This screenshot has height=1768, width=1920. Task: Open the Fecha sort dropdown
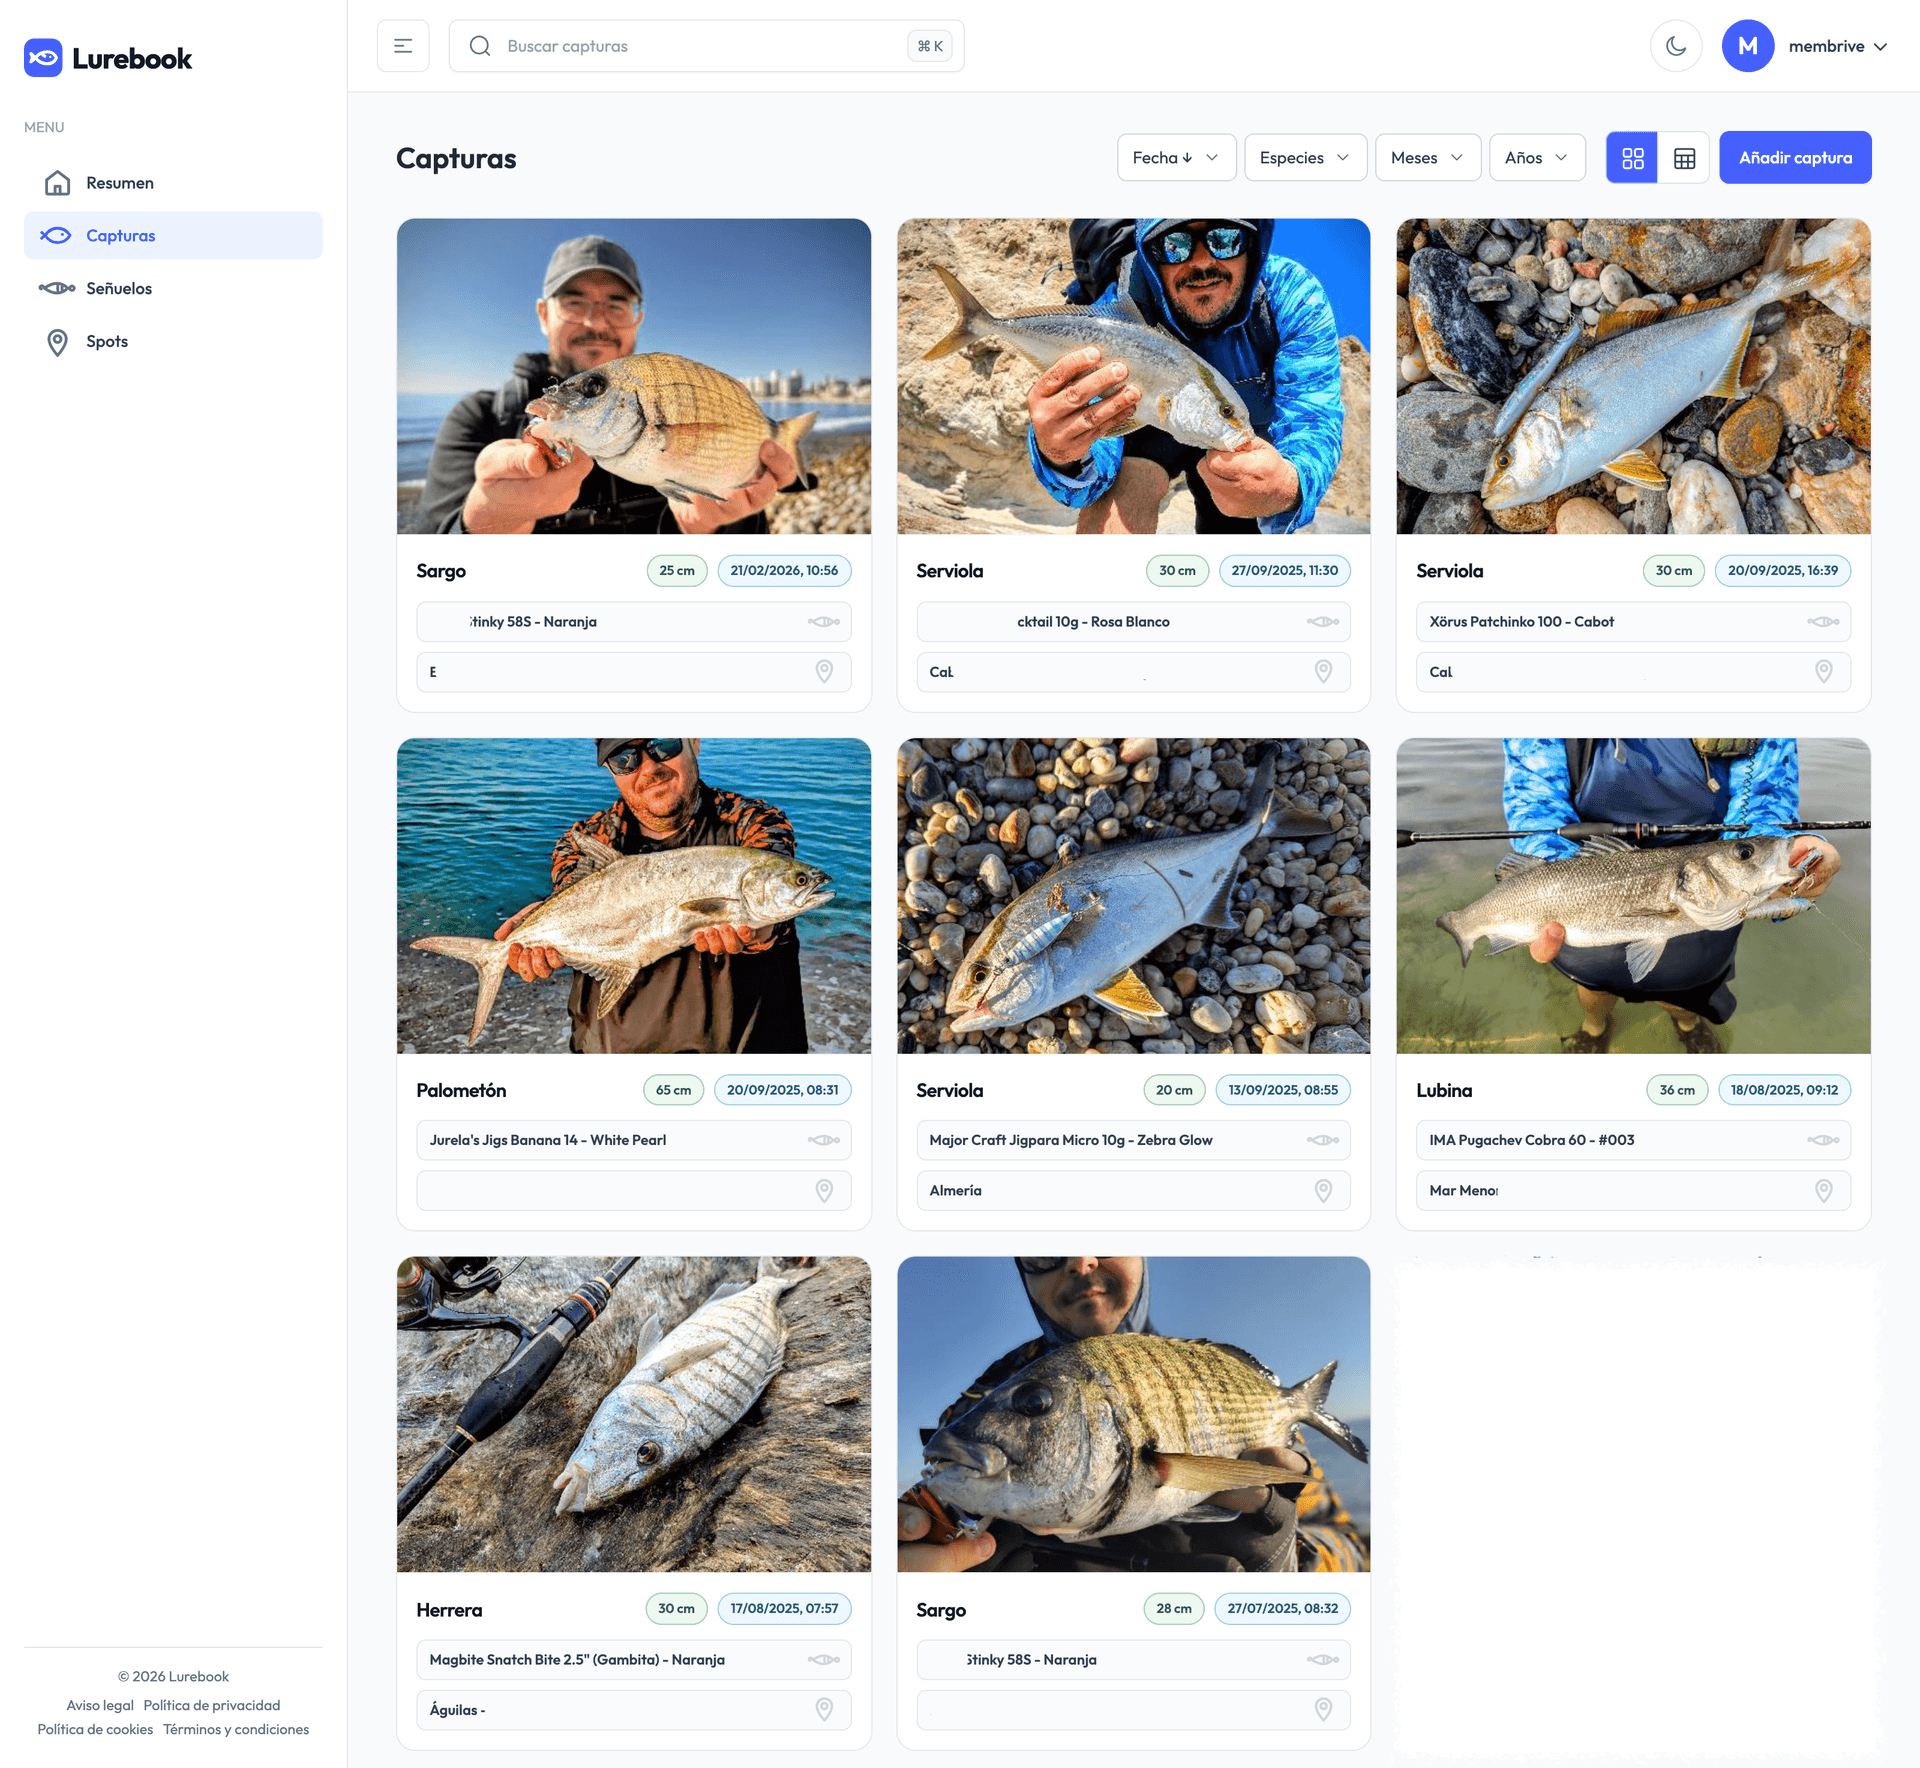1175,158
